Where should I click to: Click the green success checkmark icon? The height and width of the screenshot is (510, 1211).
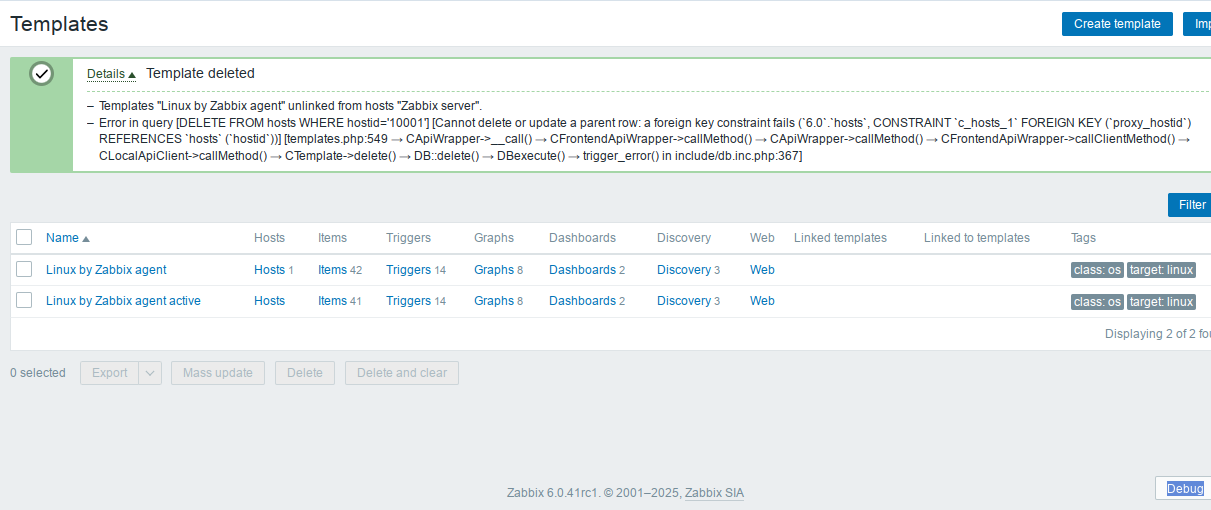click(41, 74)
